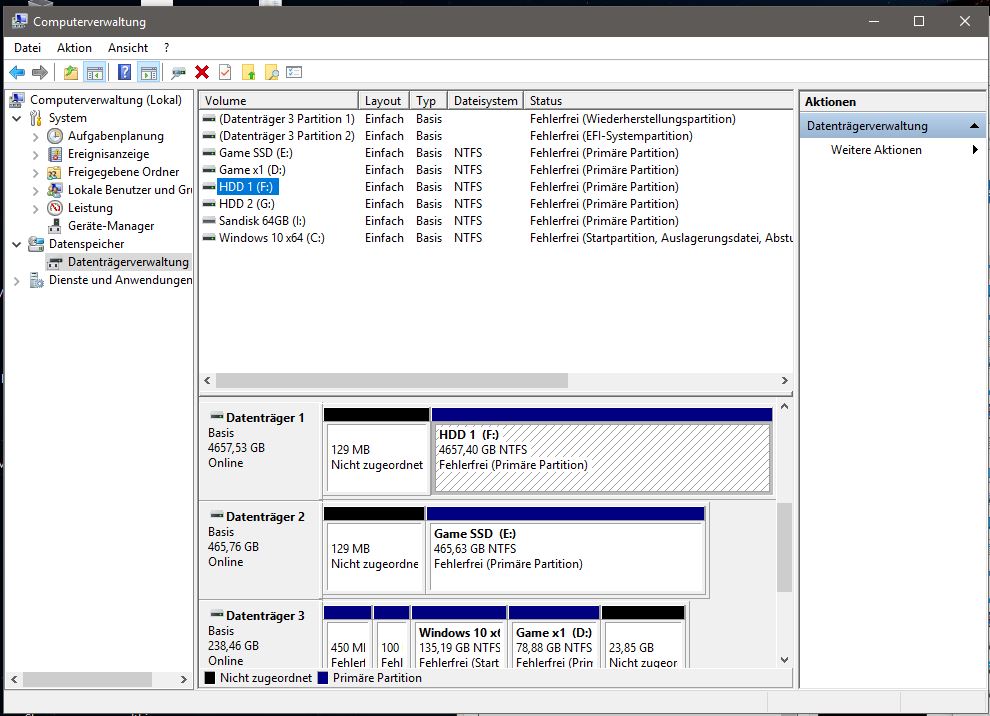Open the Aktion menu
Screen dimensions: 990x716
[74, 48]
